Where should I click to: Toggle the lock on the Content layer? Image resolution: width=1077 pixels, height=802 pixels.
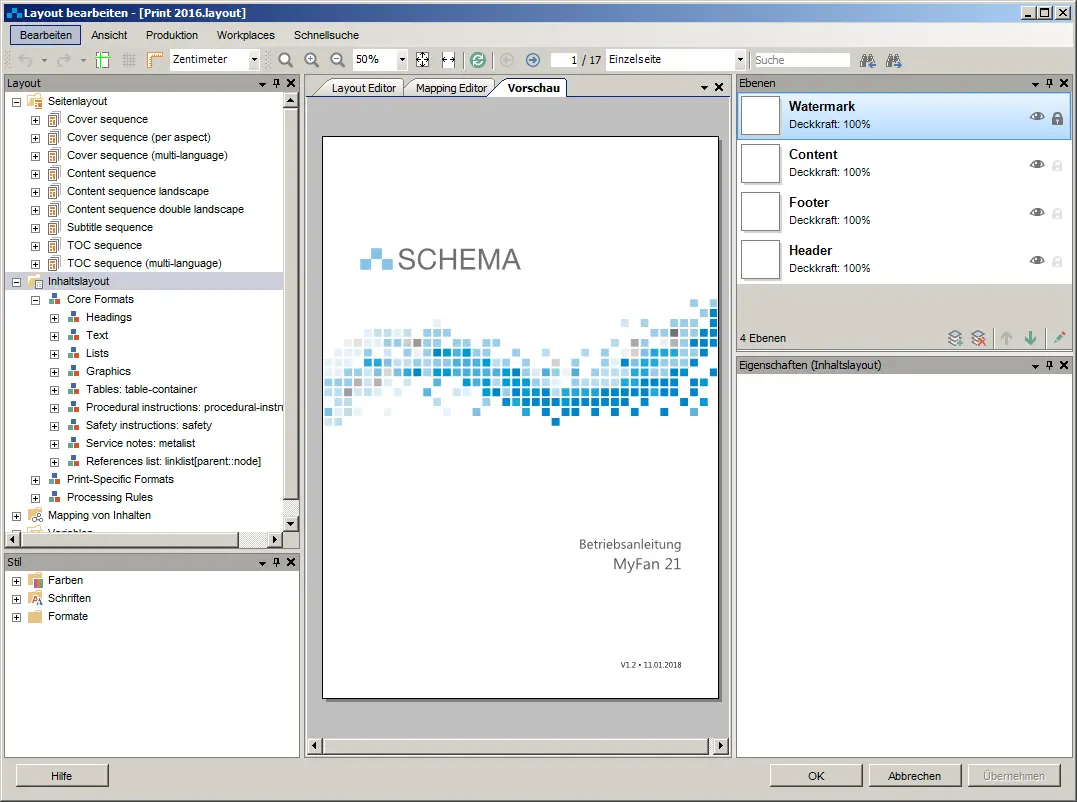click(1057, 165)
